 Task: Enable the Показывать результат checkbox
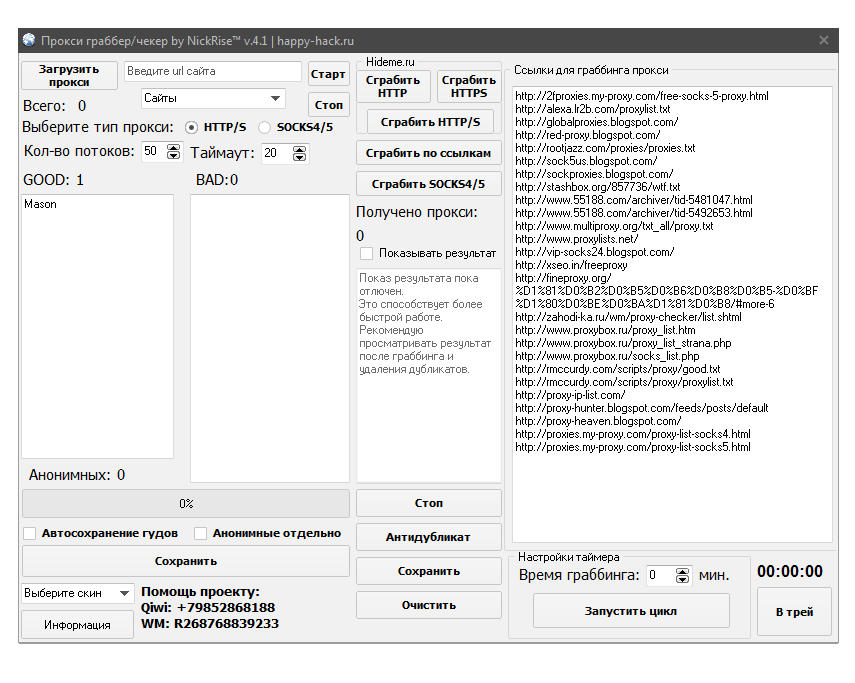[367, 253]
